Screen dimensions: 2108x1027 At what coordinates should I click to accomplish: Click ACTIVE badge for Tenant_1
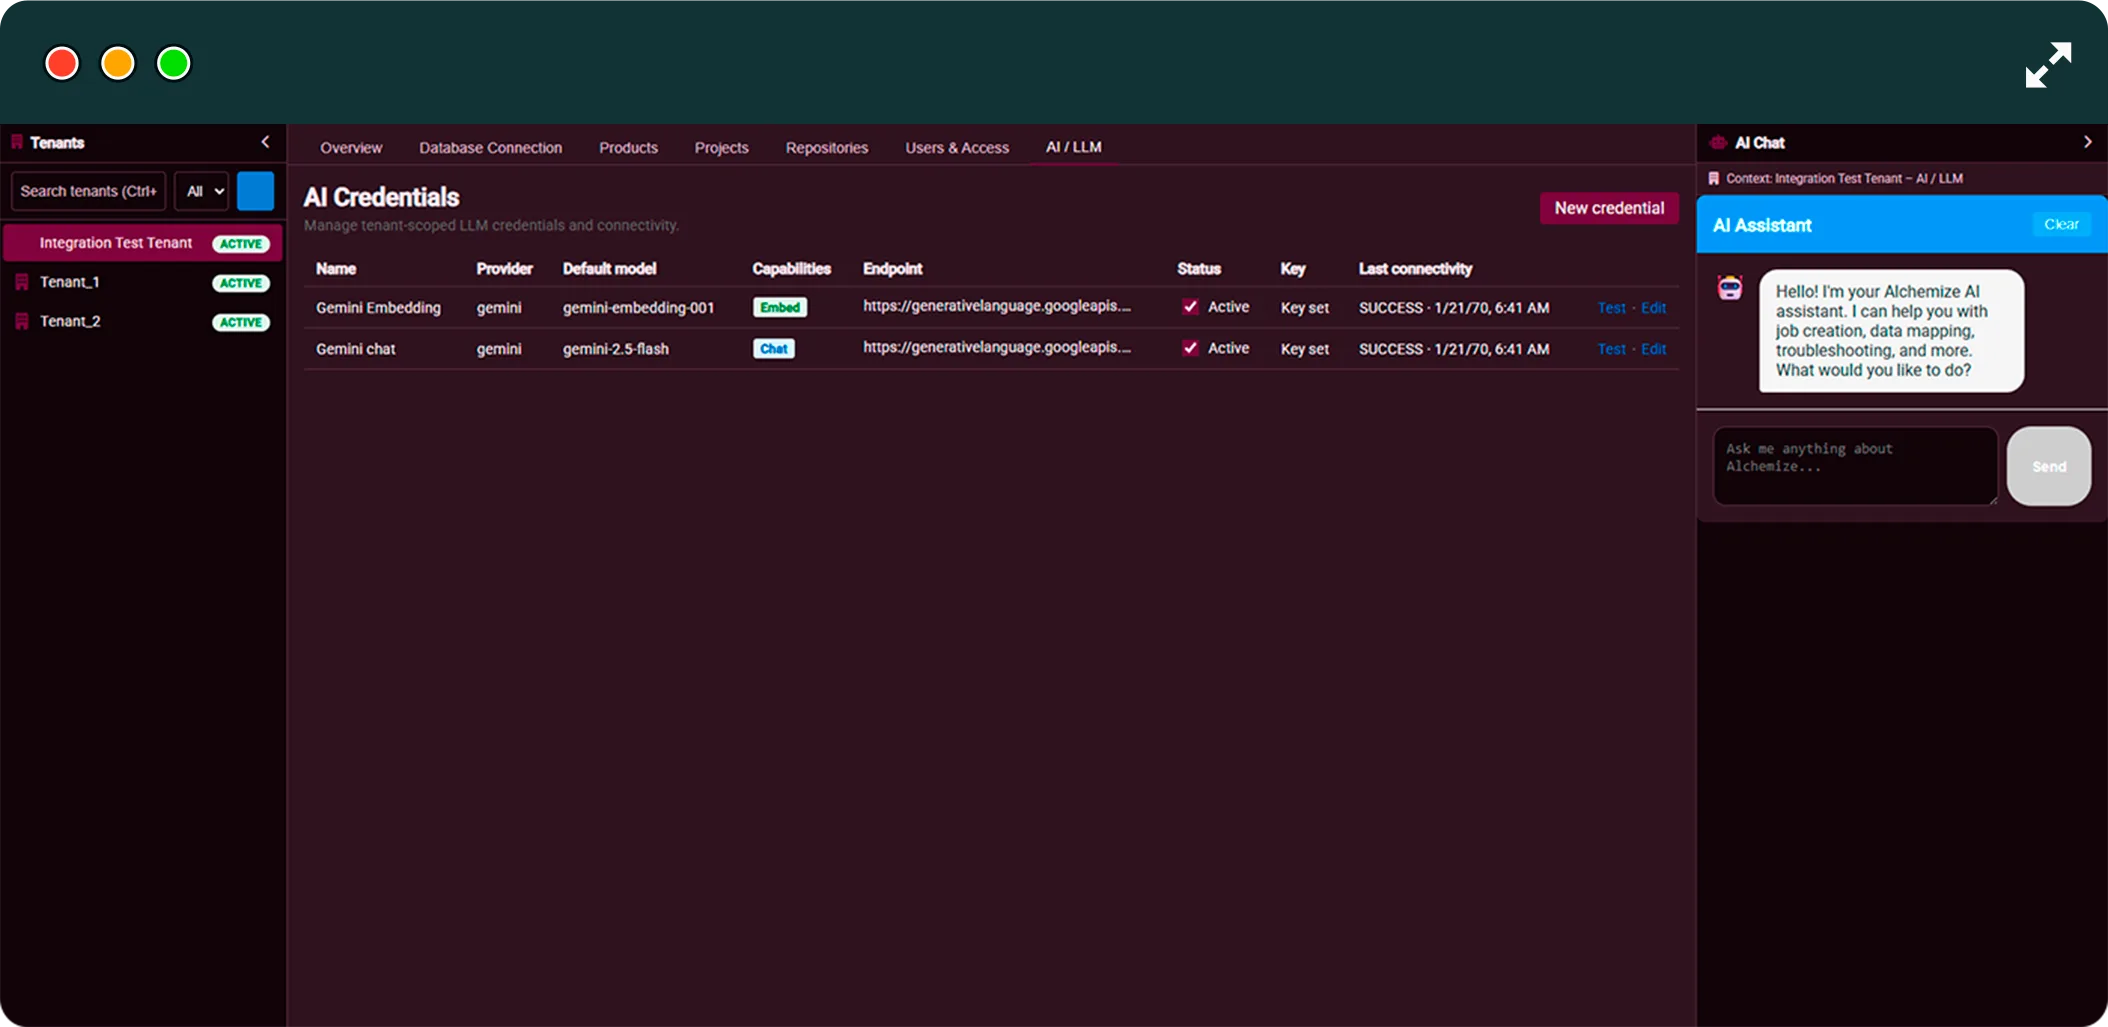tap(241, 283)
